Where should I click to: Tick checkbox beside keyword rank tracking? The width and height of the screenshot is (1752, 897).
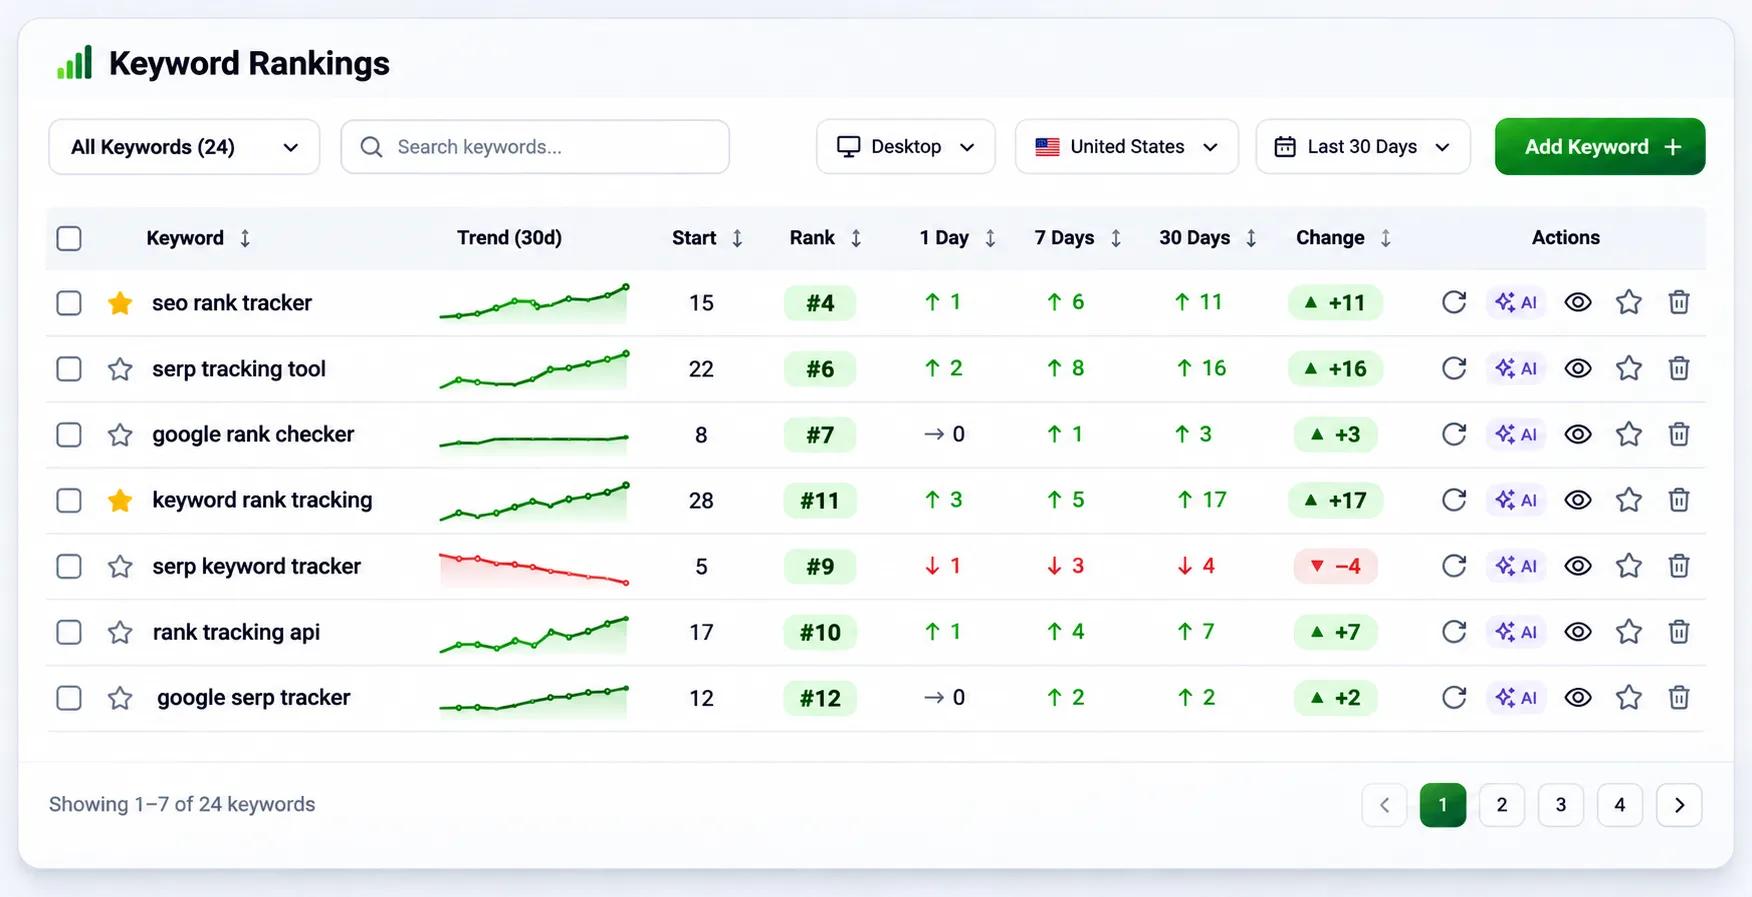(69, 500)
